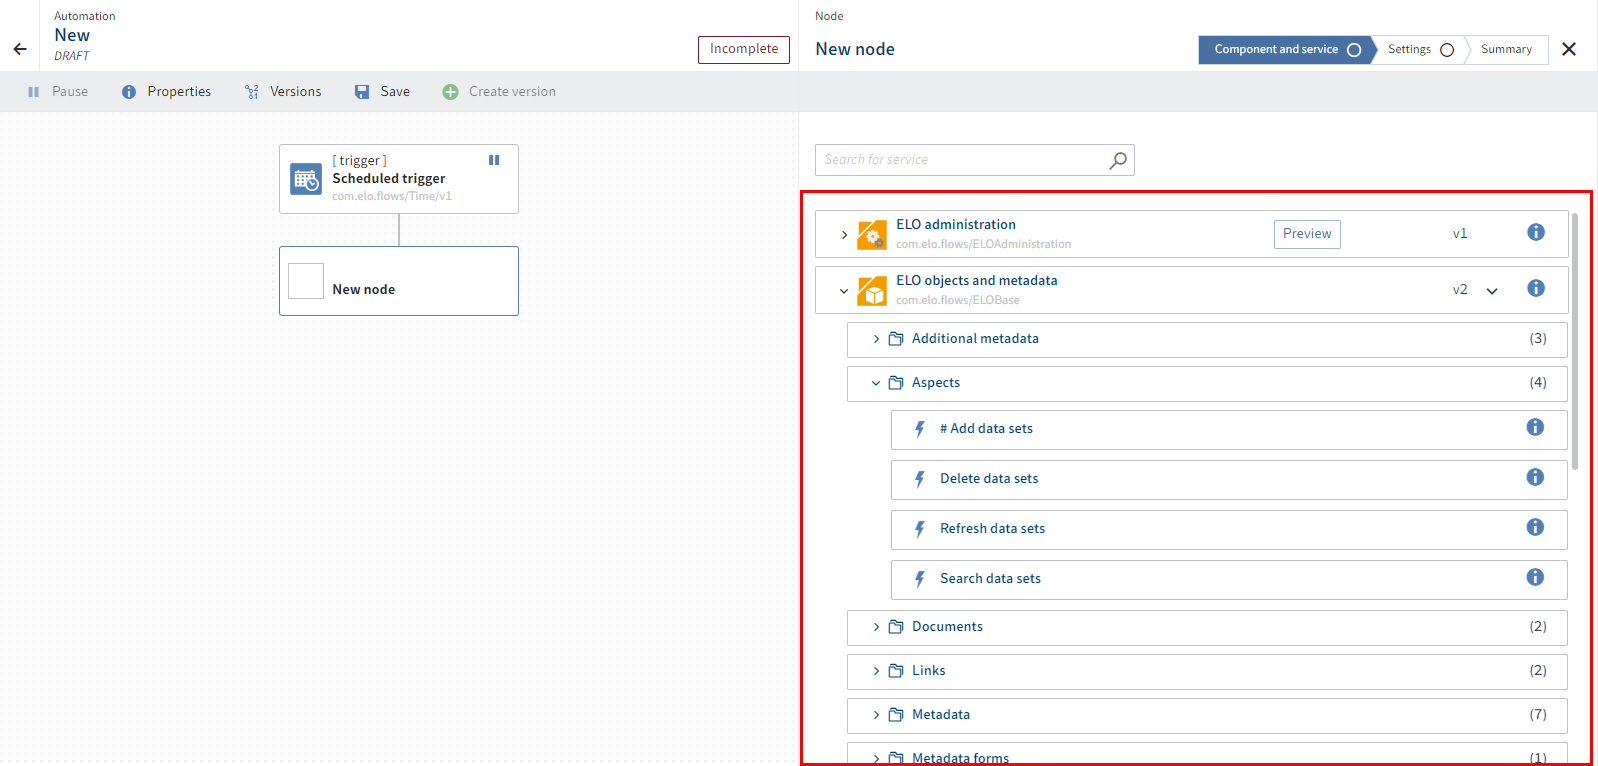
Task: Click the Documents folder icon
Action: [896, 627]
